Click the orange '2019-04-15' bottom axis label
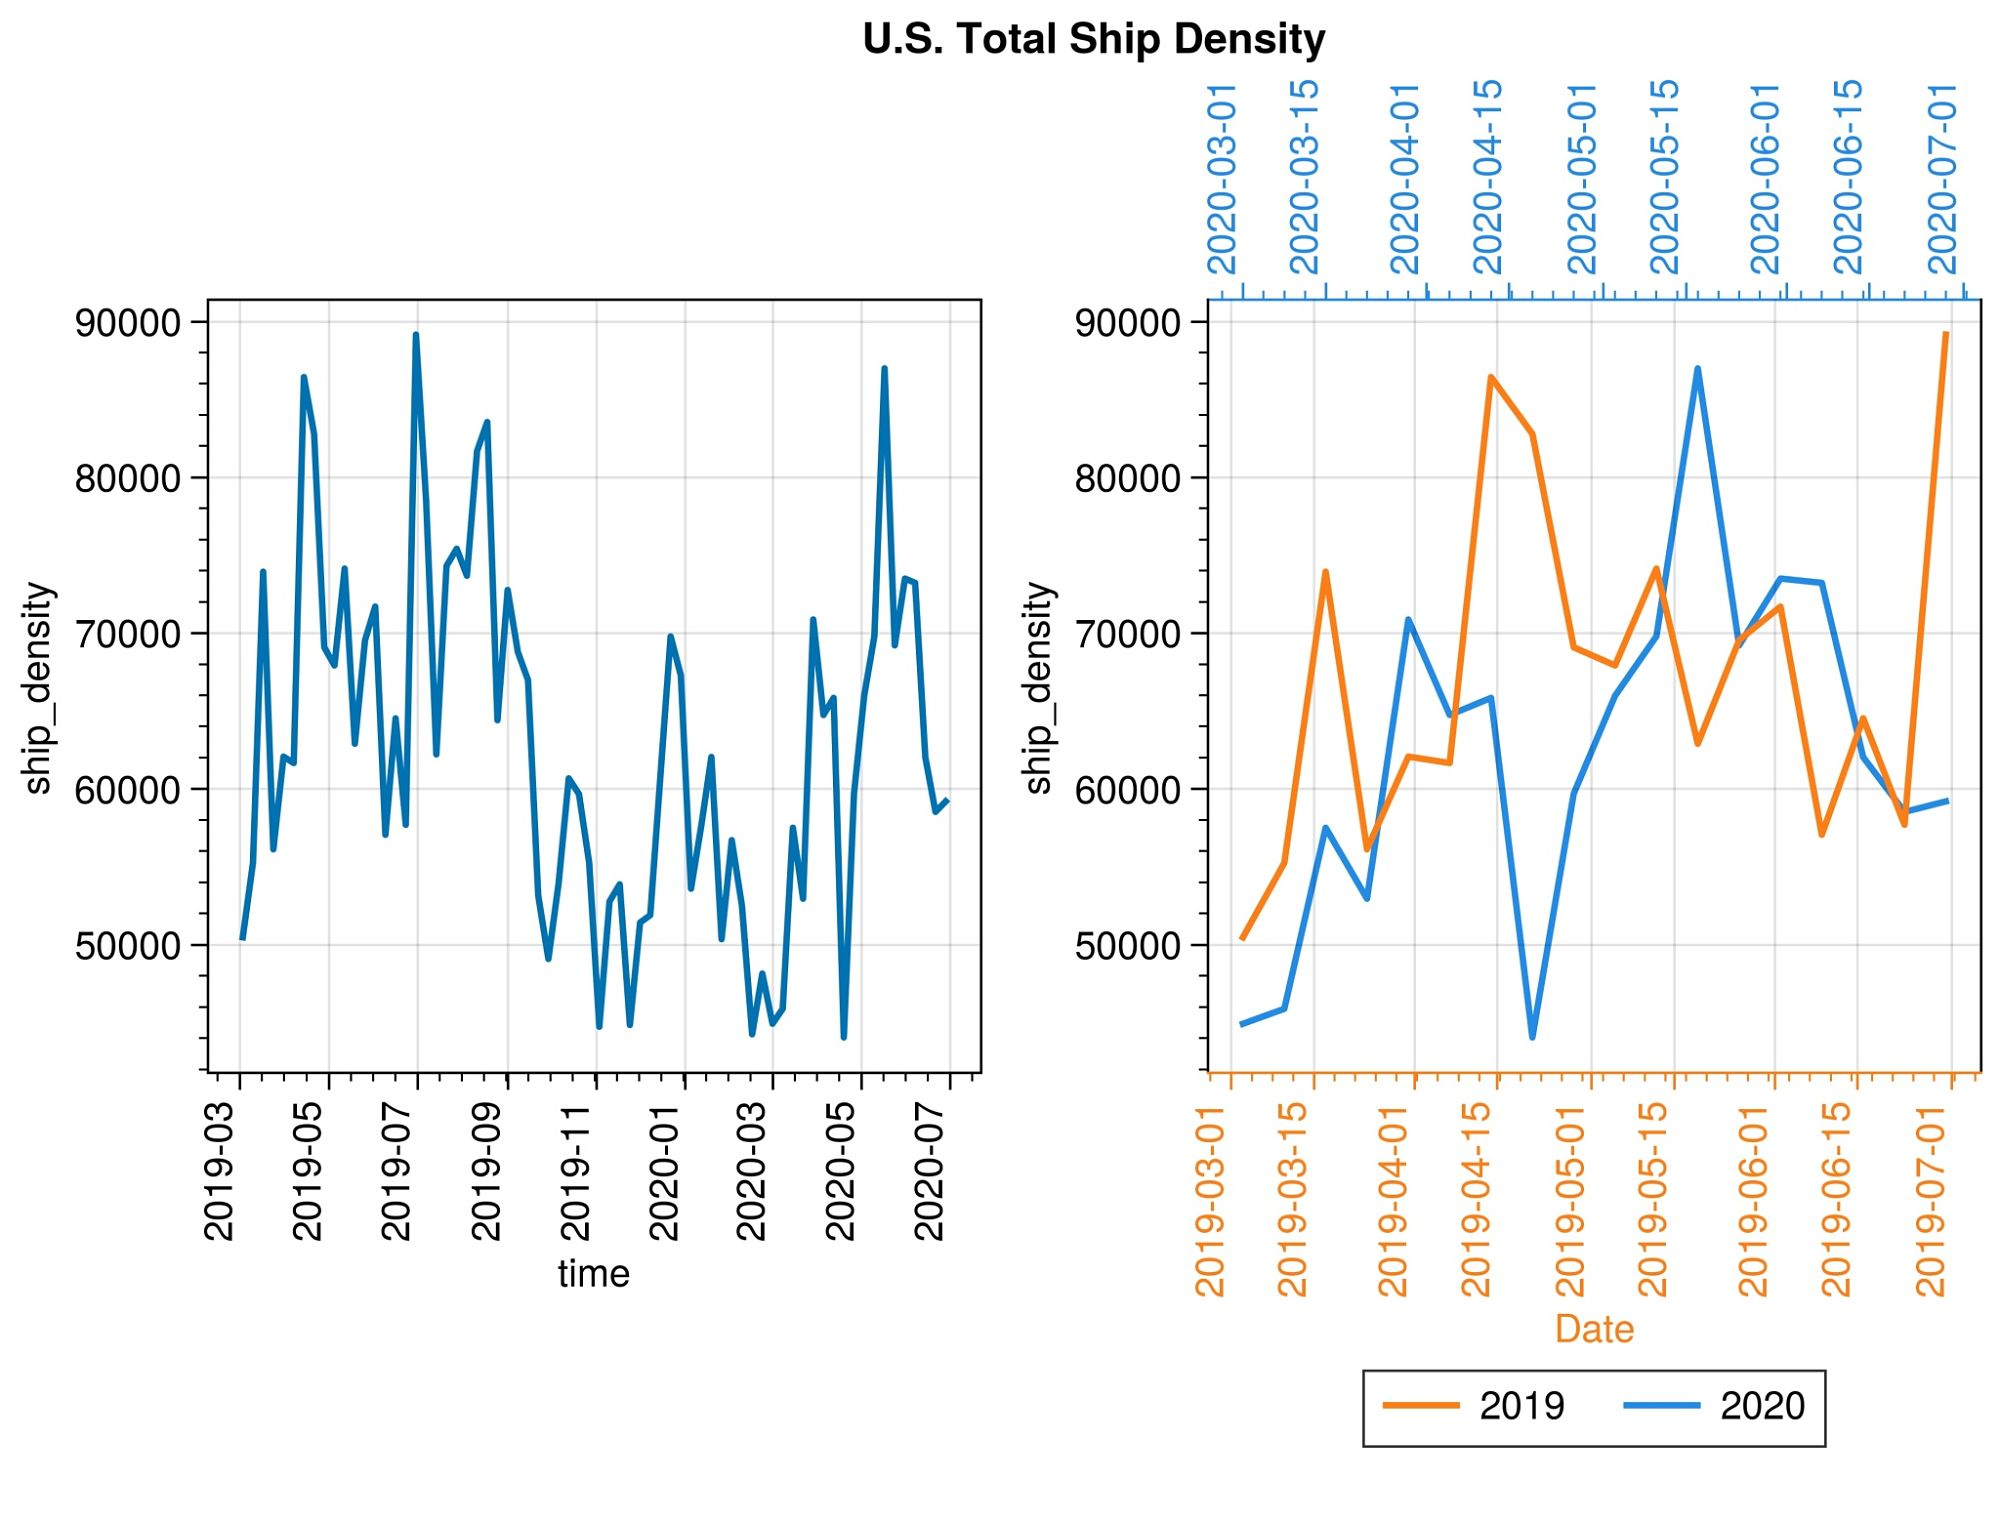 pos(1476,1200)
